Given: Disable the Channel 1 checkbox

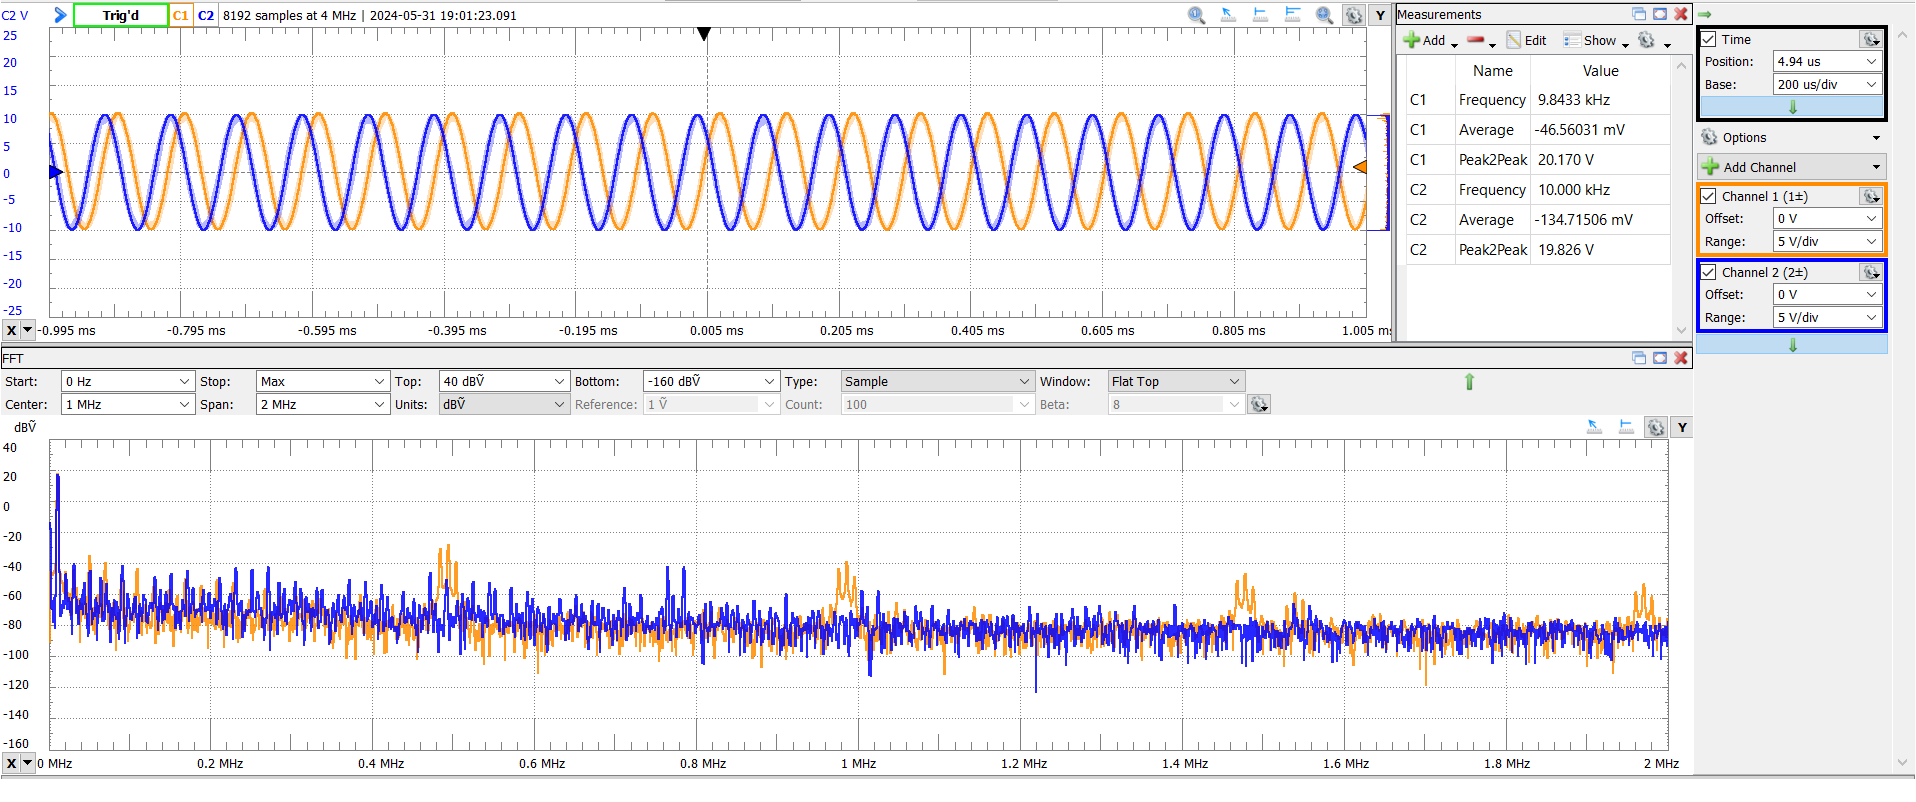Looking at the screenshot, I should pyautogui.click(x=1709, y=197).
